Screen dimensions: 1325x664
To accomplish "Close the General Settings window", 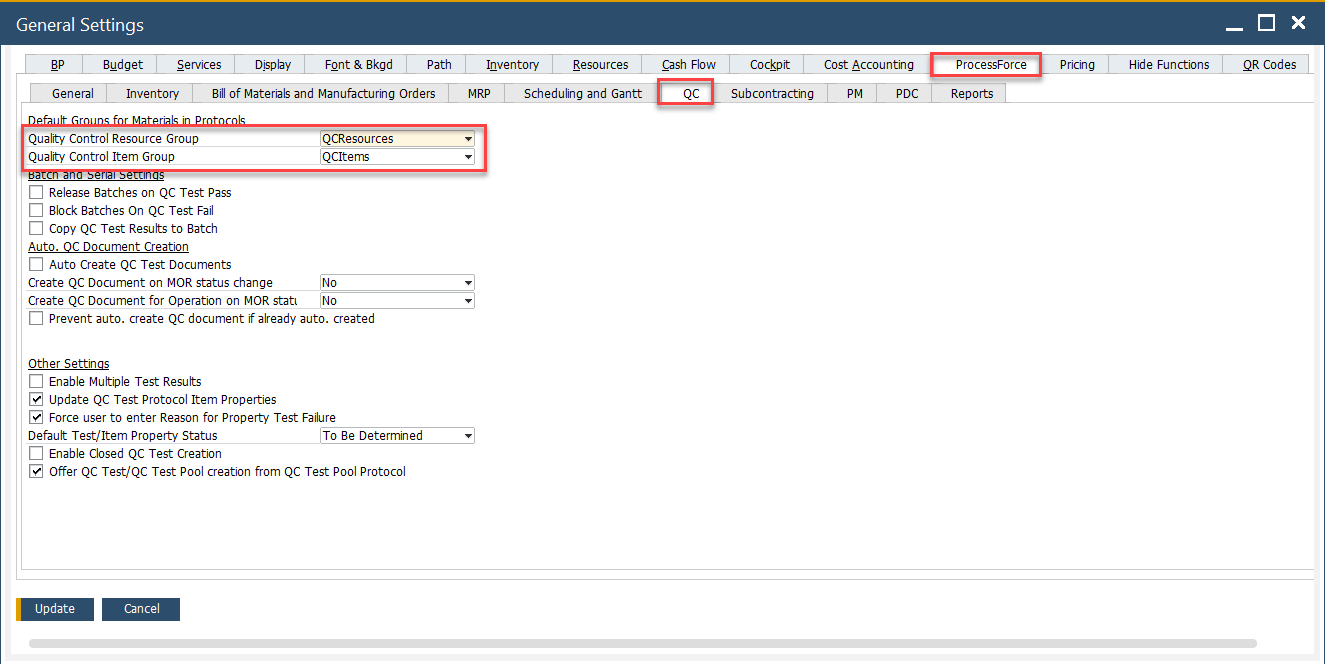I will coord(1298,23).
